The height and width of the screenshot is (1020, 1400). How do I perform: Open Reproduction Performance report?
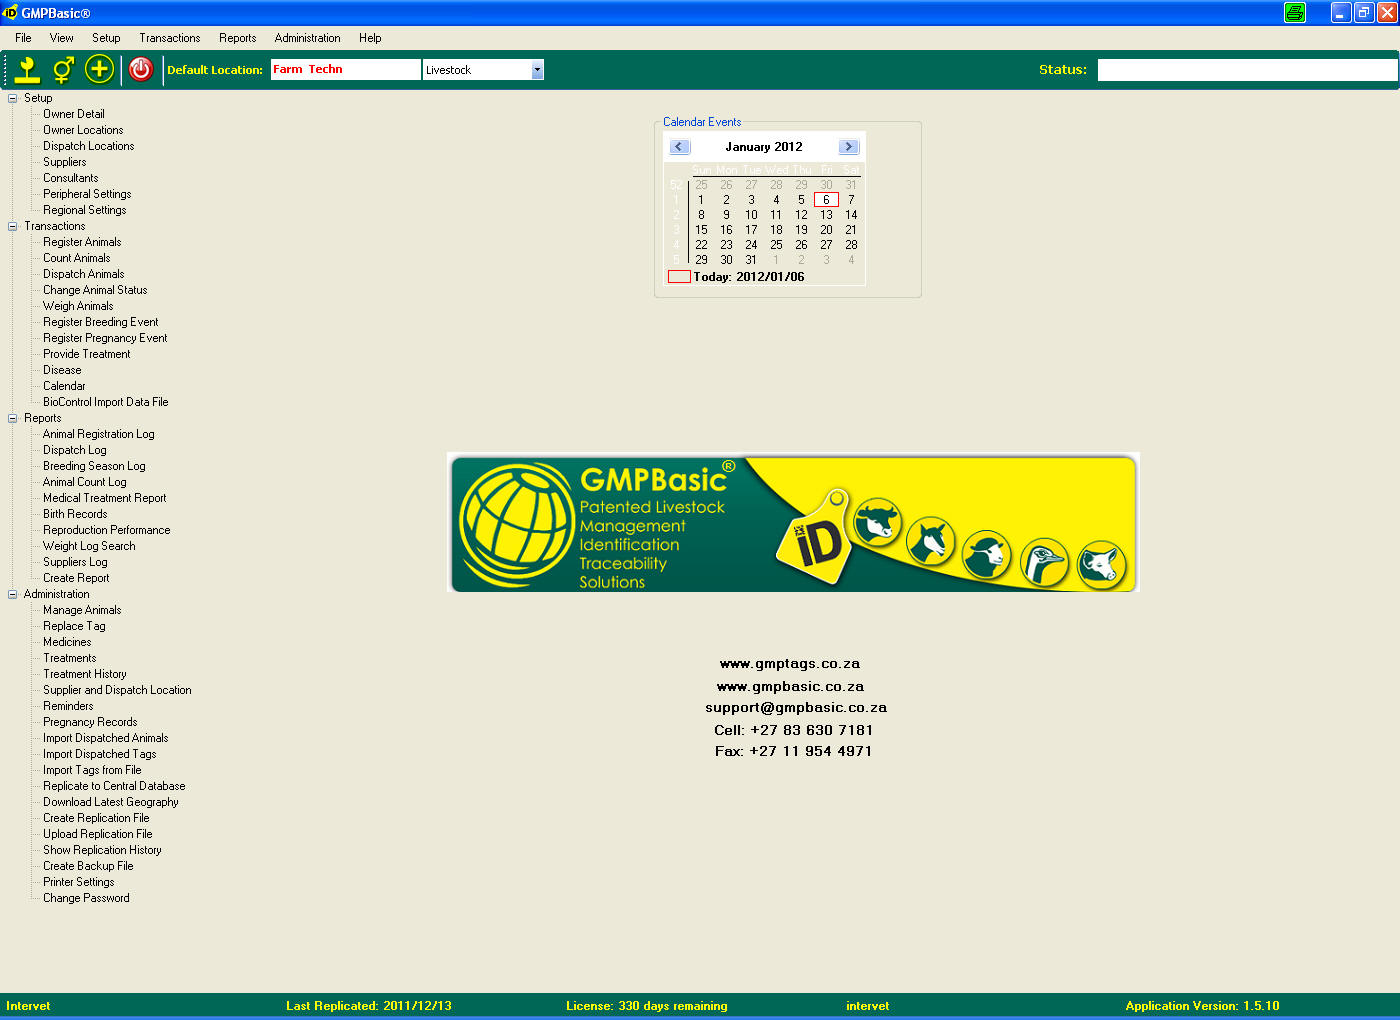[x=106, y=530]
